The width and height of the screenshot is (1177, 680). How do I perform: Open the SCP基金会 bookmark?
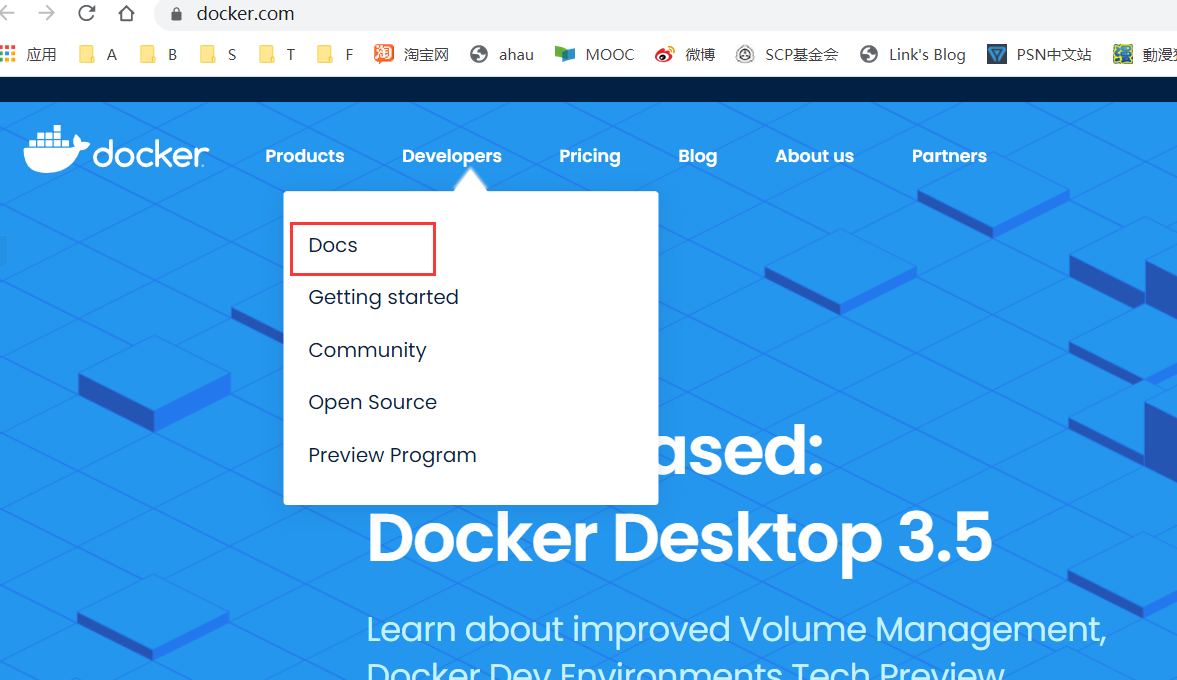click(x=787, y=54)
